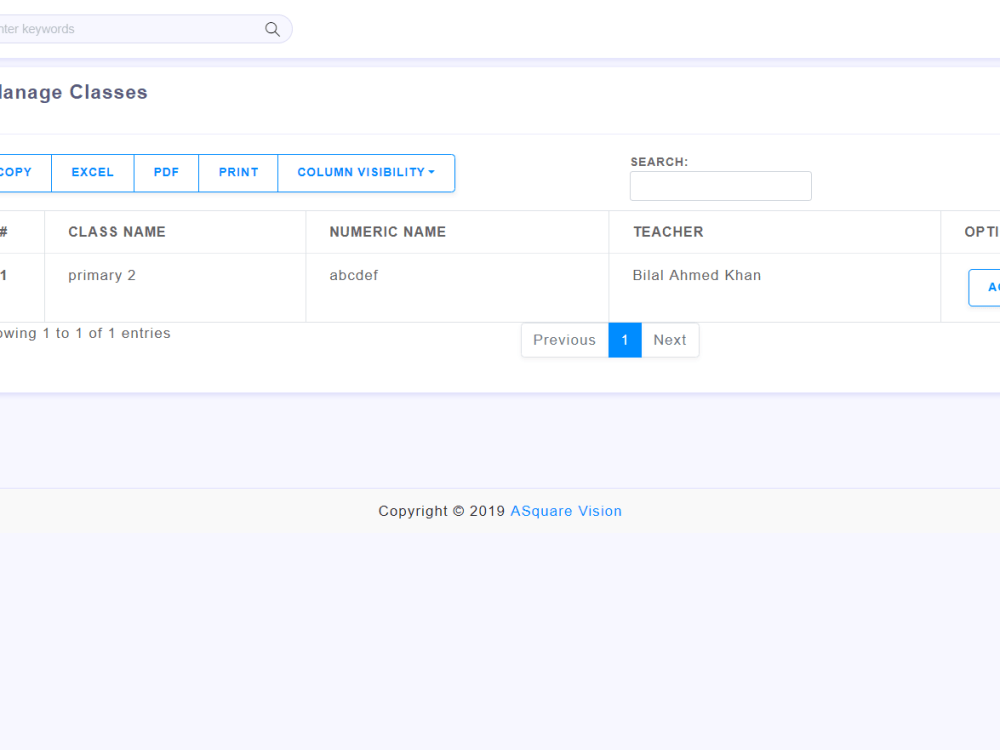This screenshot has width=1000, height=750.
Task: Sort table by TEACHER column
Action: pos(668,231)
